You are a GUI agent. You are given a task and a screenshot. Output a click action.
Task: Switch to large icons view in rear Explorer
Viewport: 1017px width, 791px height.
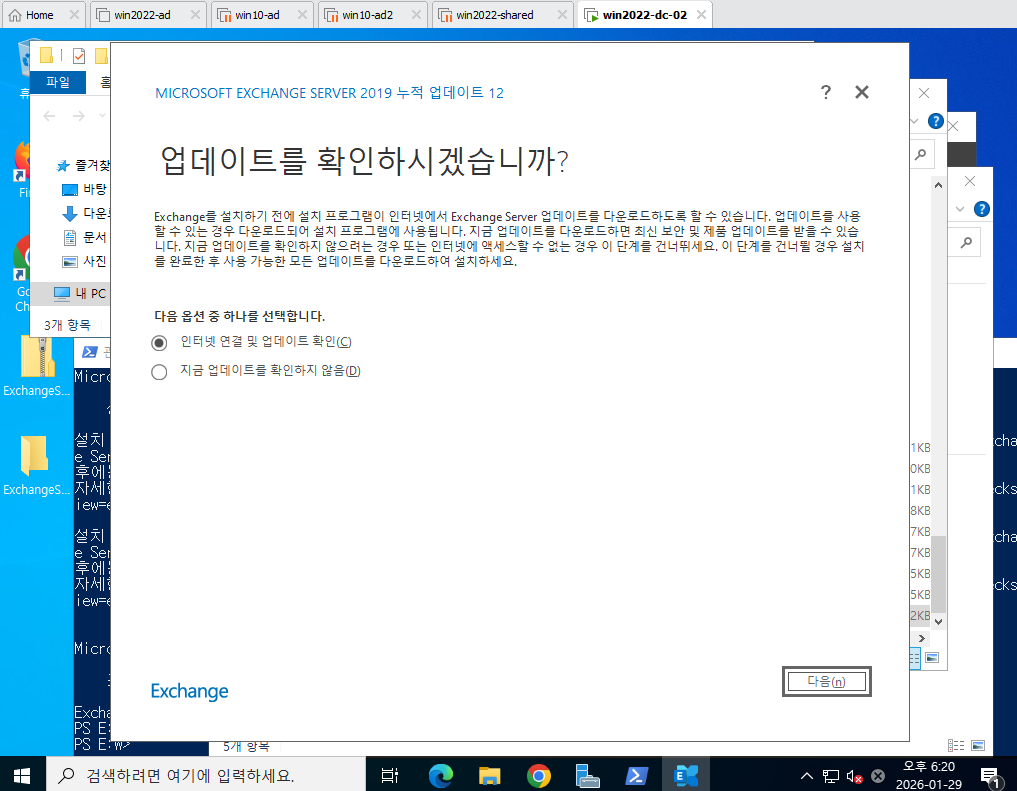932,657
